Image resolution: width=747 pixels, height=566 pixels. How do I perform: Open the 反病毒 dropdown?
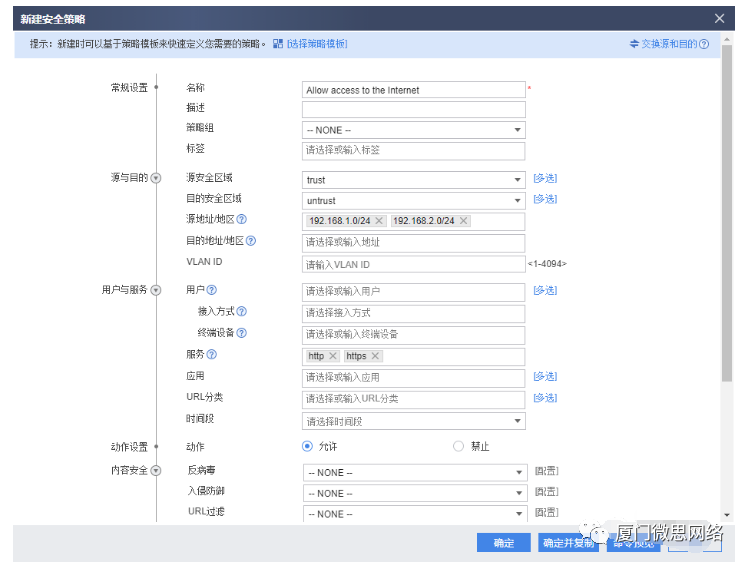pos(415,473)
